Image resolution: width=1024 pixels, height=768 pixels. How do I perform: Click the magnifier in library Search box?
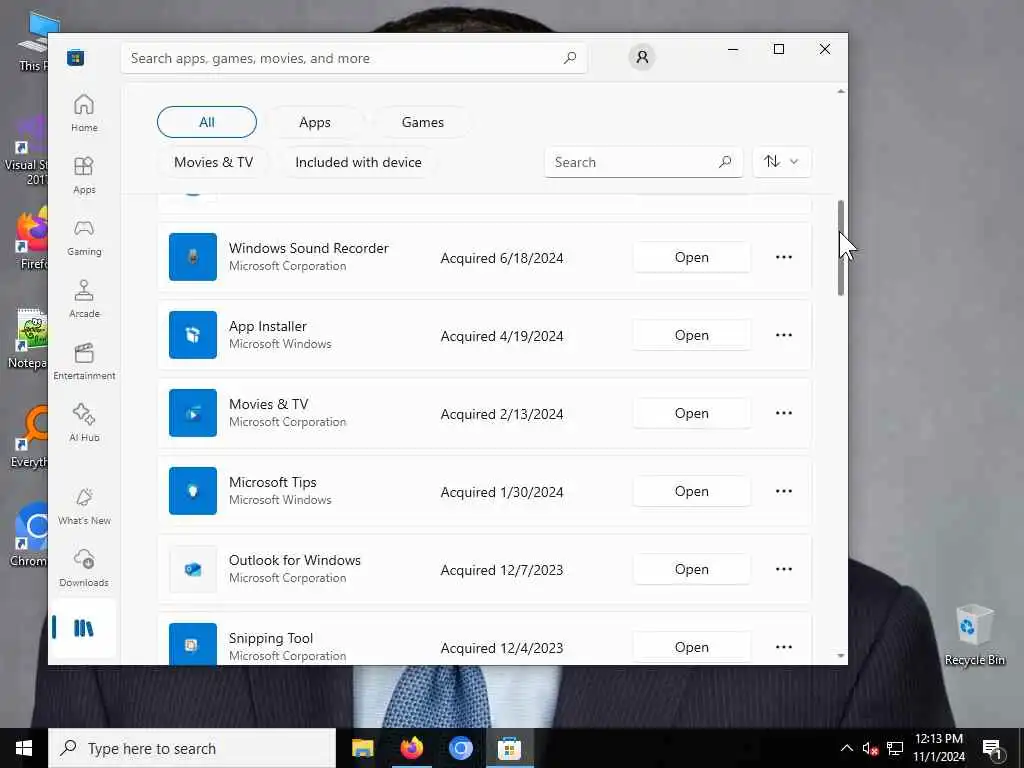tap(725, 162)
